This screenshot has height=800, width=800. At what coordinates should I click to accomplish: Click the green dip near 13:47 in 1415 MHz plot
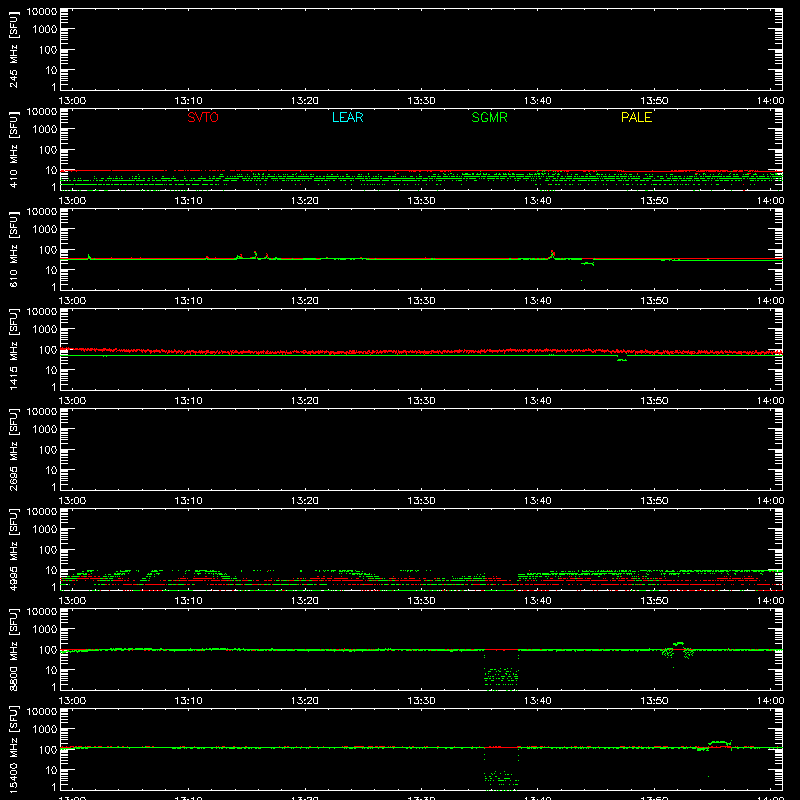[622, 359]
